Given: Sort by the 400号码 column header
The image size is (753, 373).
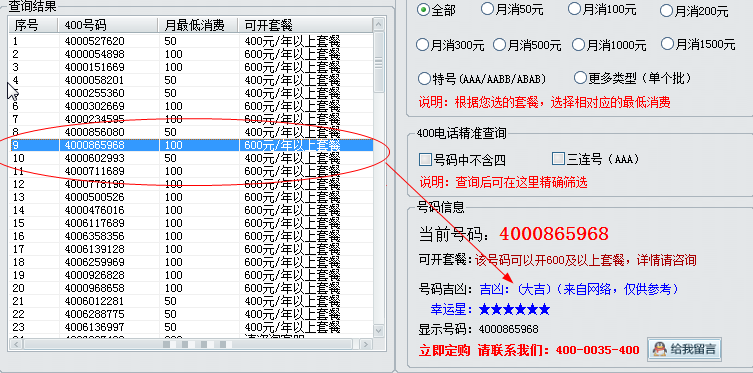Looking at the screenshot, I should (x=108, y=25).
